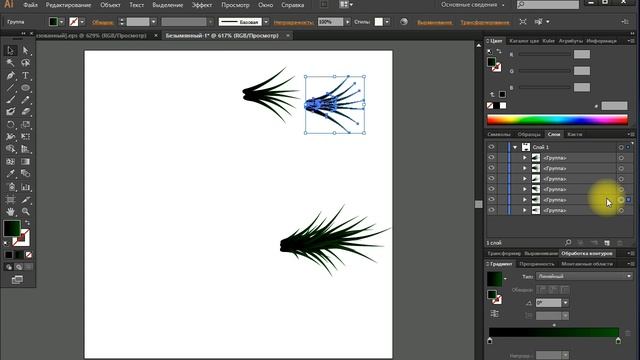Set paint to None in toolbox
The image size is (640, 360).
pos(29,255)
